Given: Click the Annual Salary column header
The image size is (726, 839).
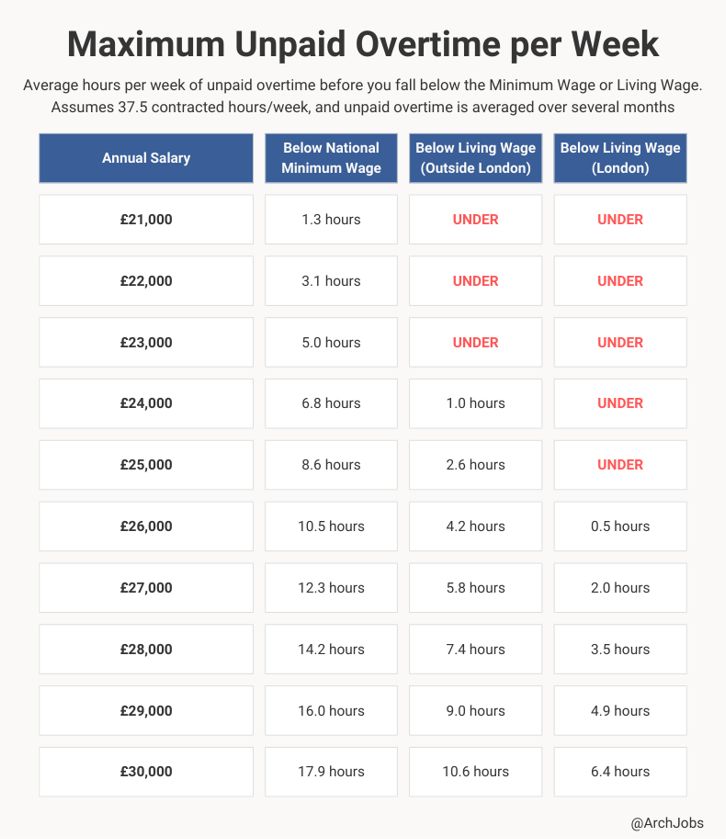Looking at the screenshot, I should [x=146, y=158].
